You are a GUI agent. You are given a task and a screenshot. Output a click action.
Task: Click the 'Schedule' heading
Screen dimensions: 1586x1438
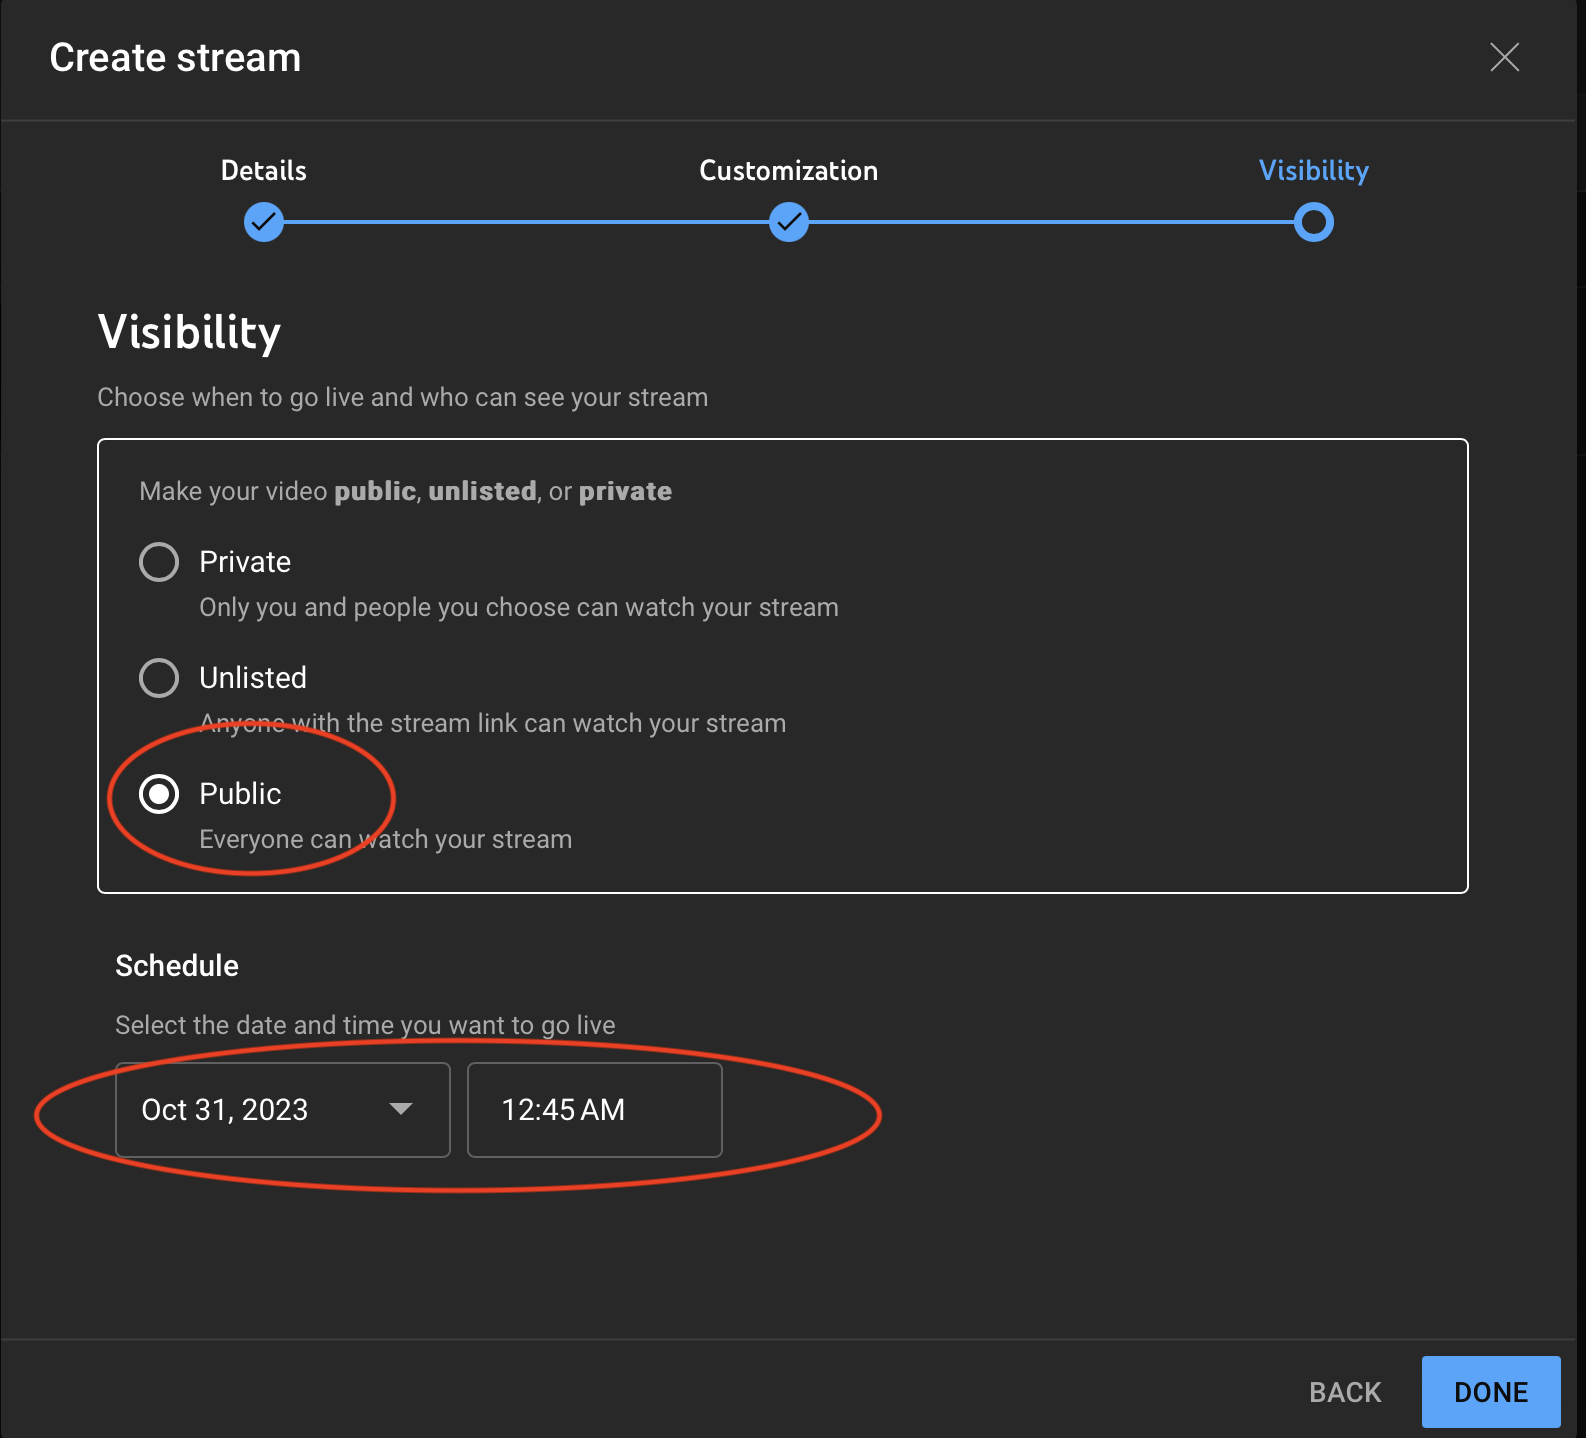177,966
